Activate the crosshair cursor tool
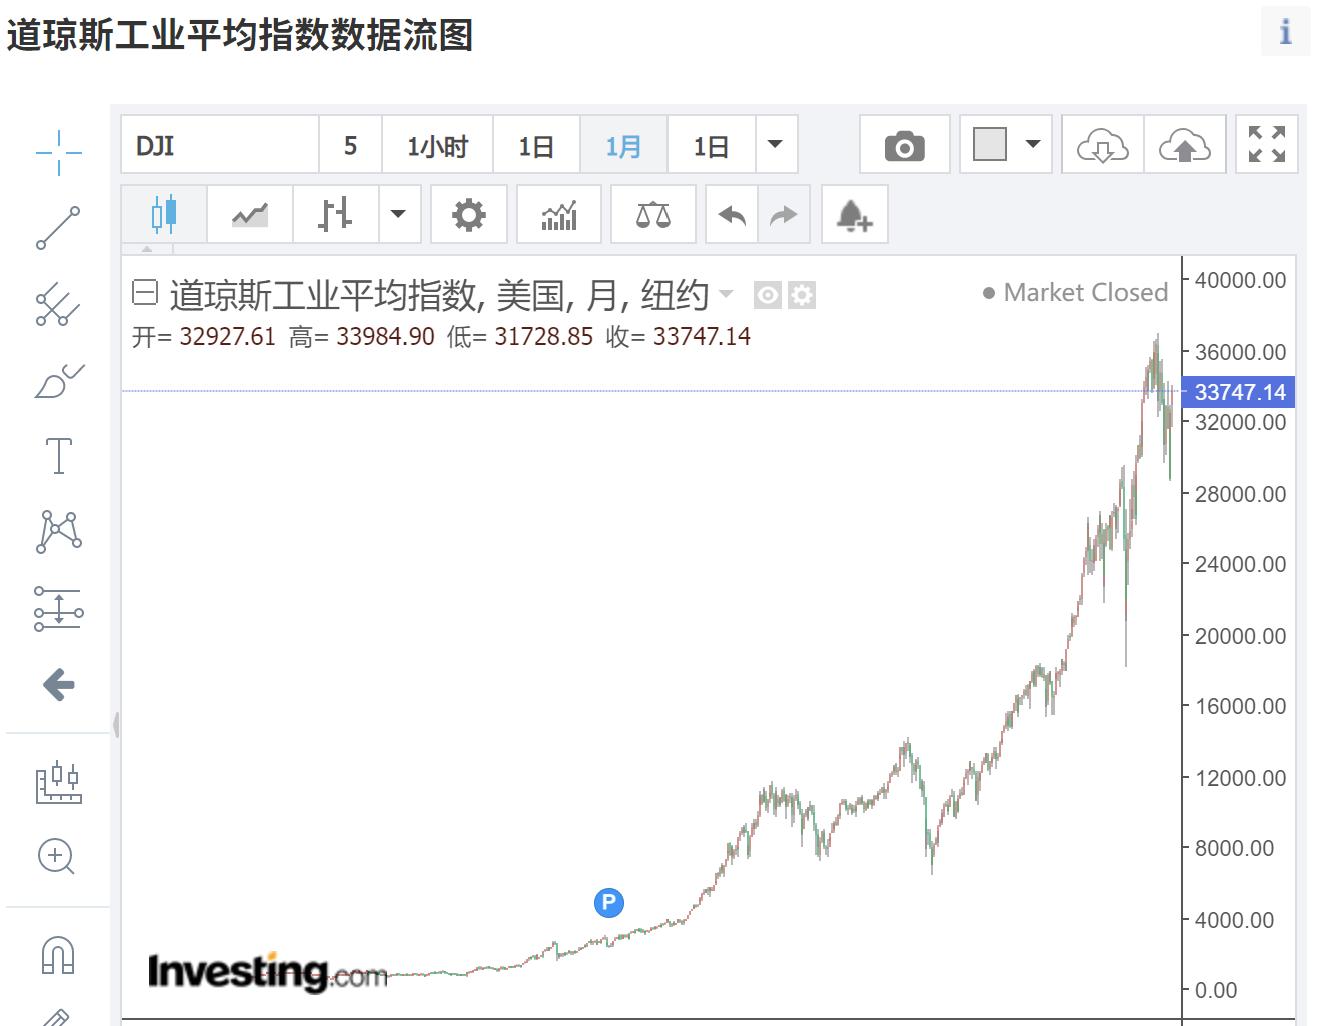The width and height of the screenshot is (1330, 1026). 58,150
